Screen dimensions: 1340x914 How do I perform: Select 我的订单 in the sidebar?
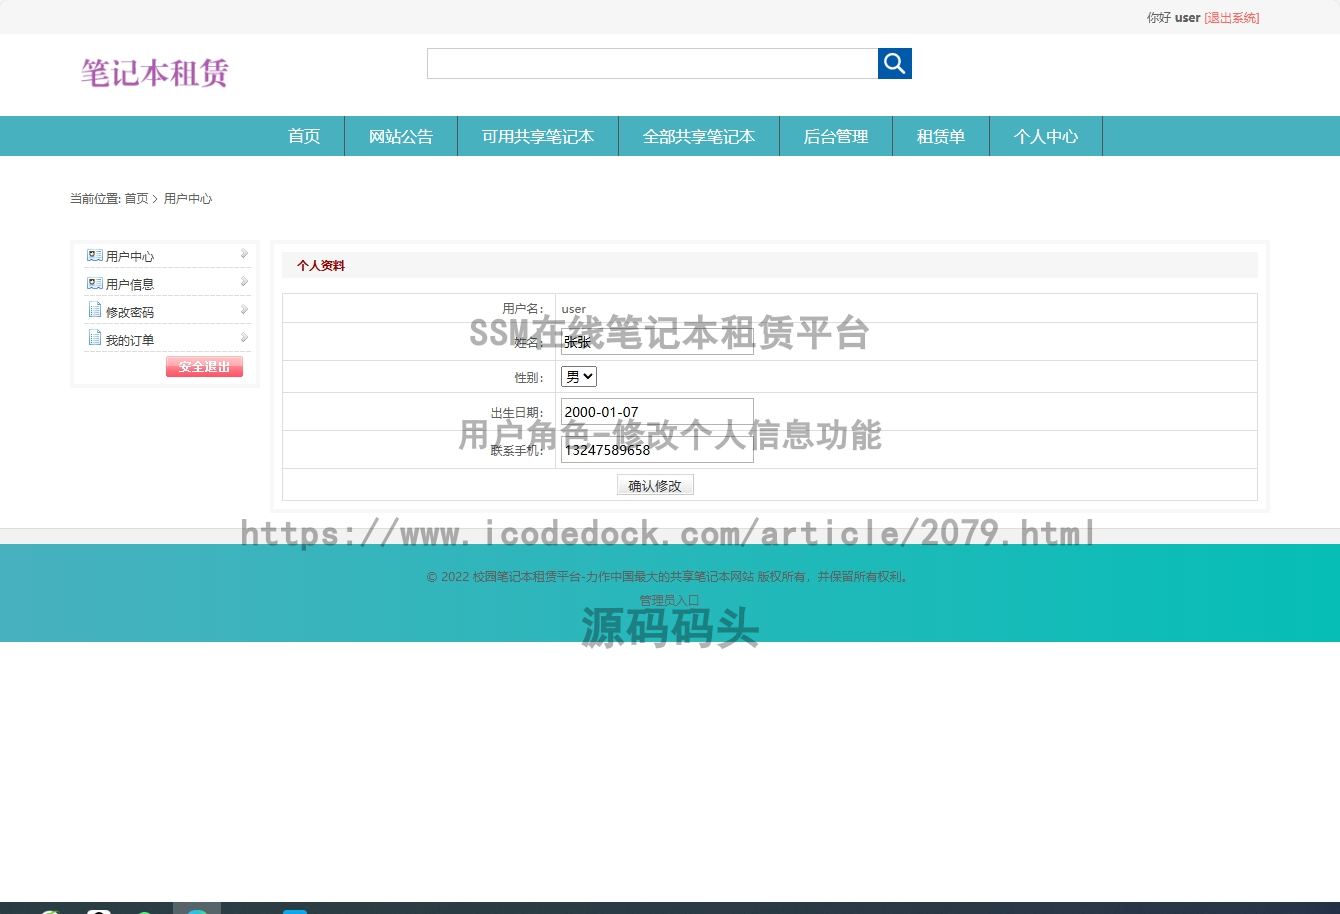tap(130, 341)
